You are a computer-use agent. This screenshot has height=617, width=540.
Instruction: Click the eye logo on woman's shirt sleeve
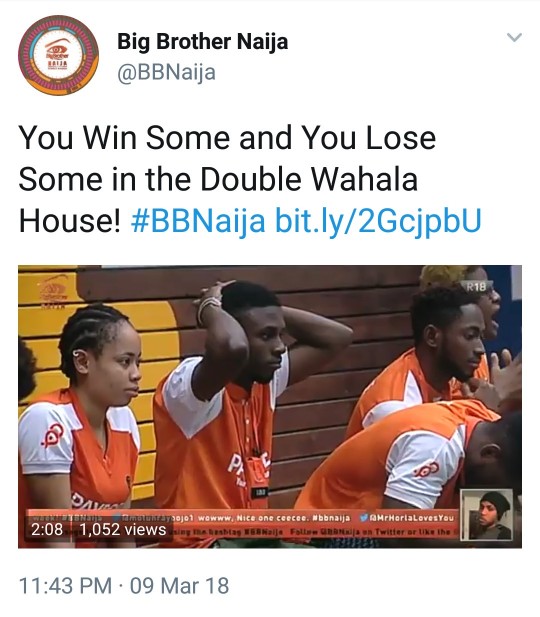(54, 435)
